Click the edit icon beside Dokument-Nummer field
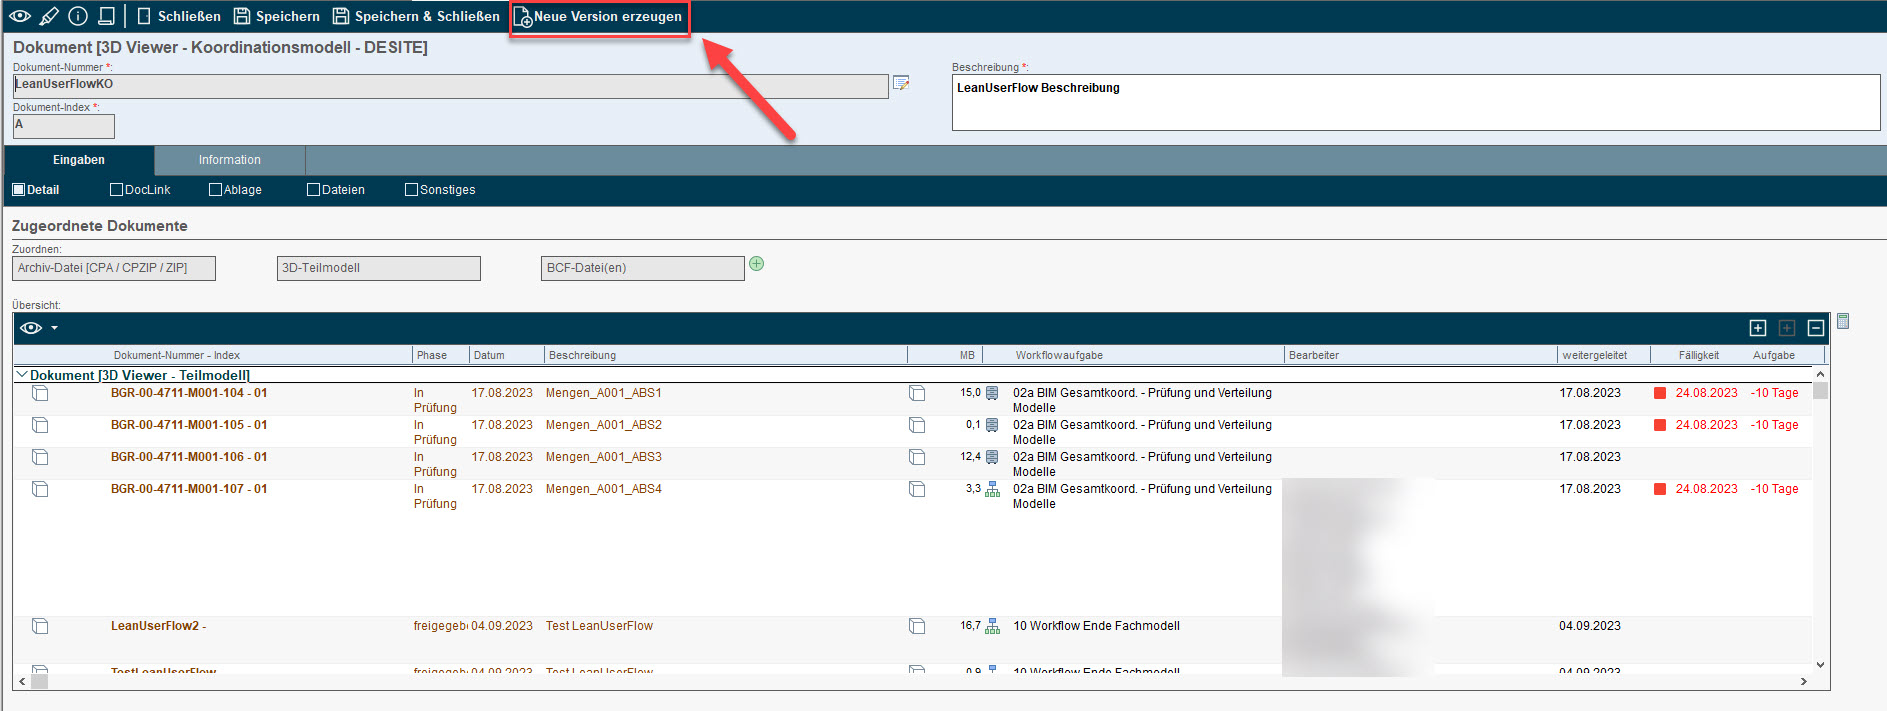The height and width of the screenshot is (711, 1887). [901, 84]
